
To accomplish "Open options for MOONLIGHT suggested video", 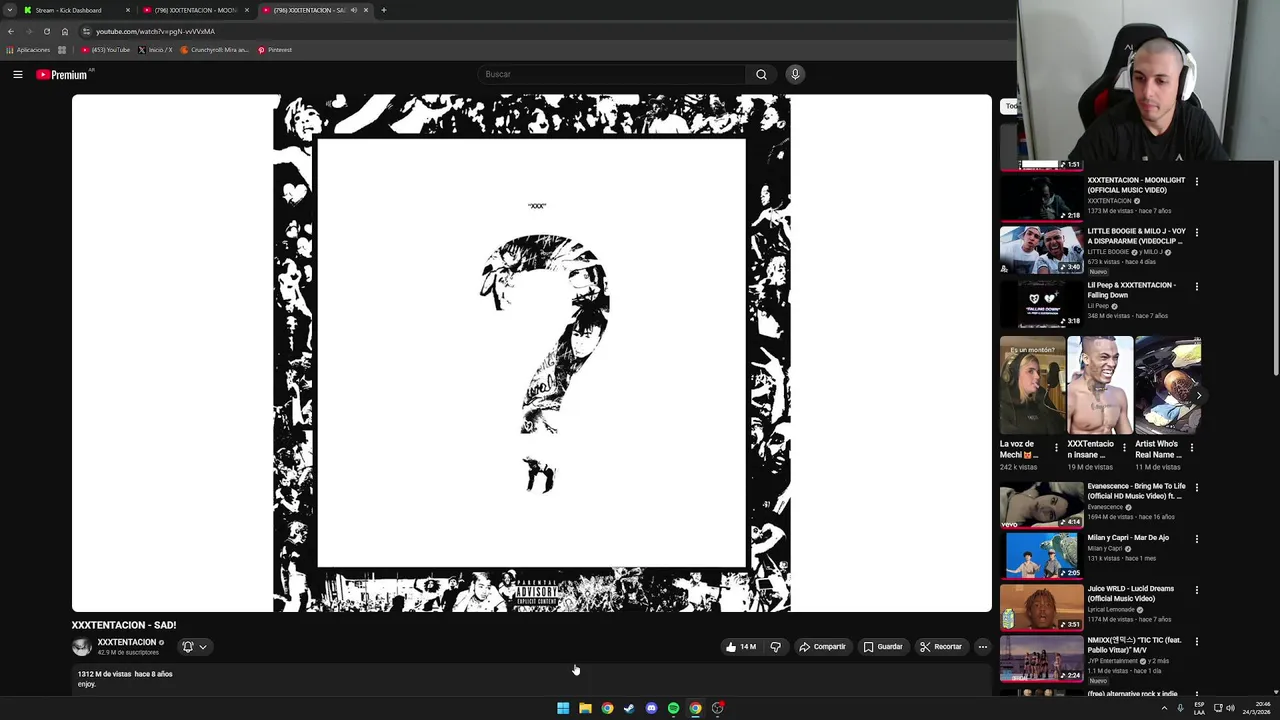I will (x=1196, y=182).
